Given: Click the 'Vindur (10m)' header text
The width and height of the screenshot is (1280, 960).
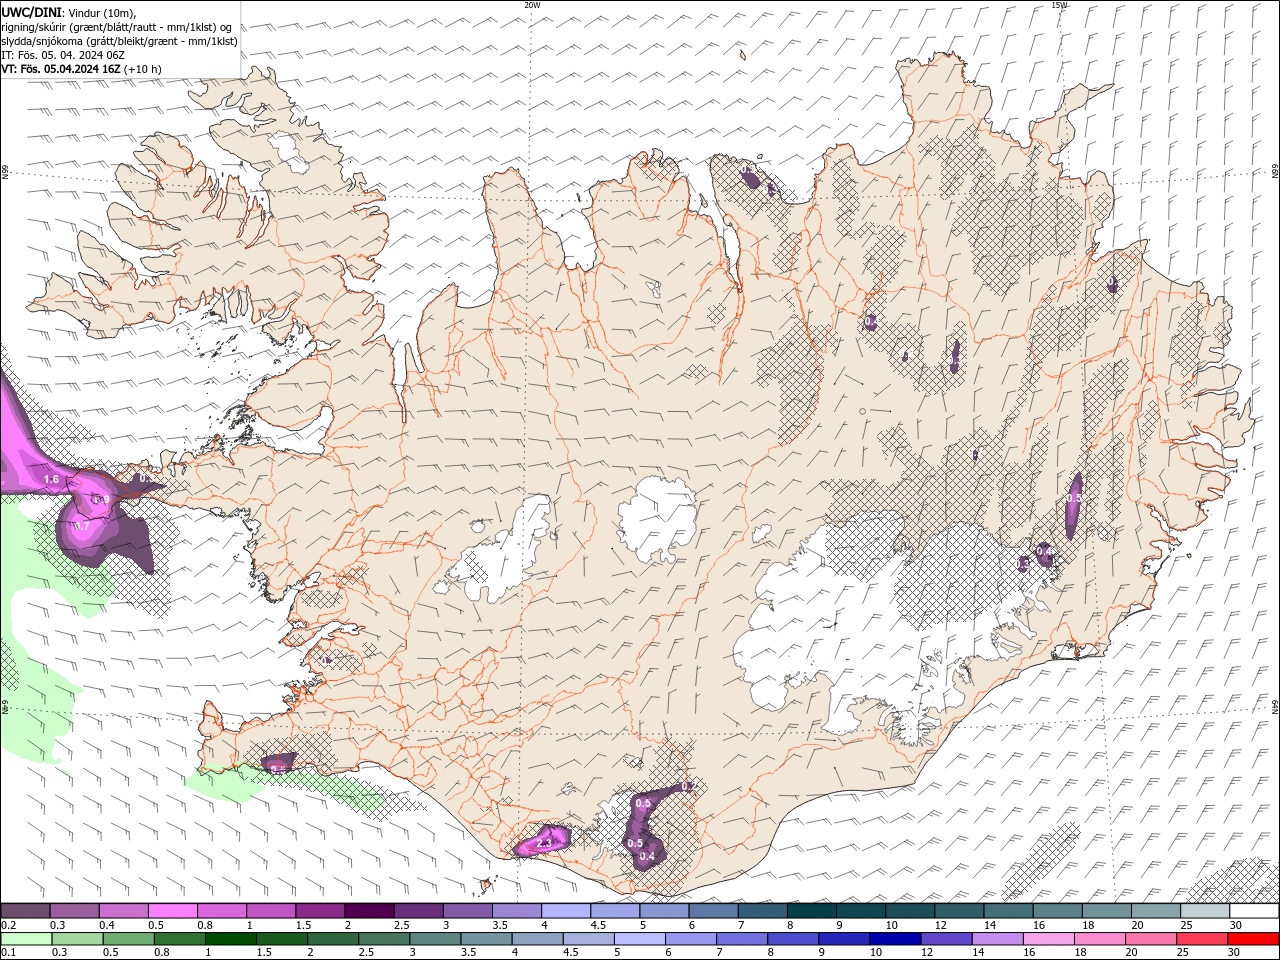Looking at the screenshot, I should [104, 12].
